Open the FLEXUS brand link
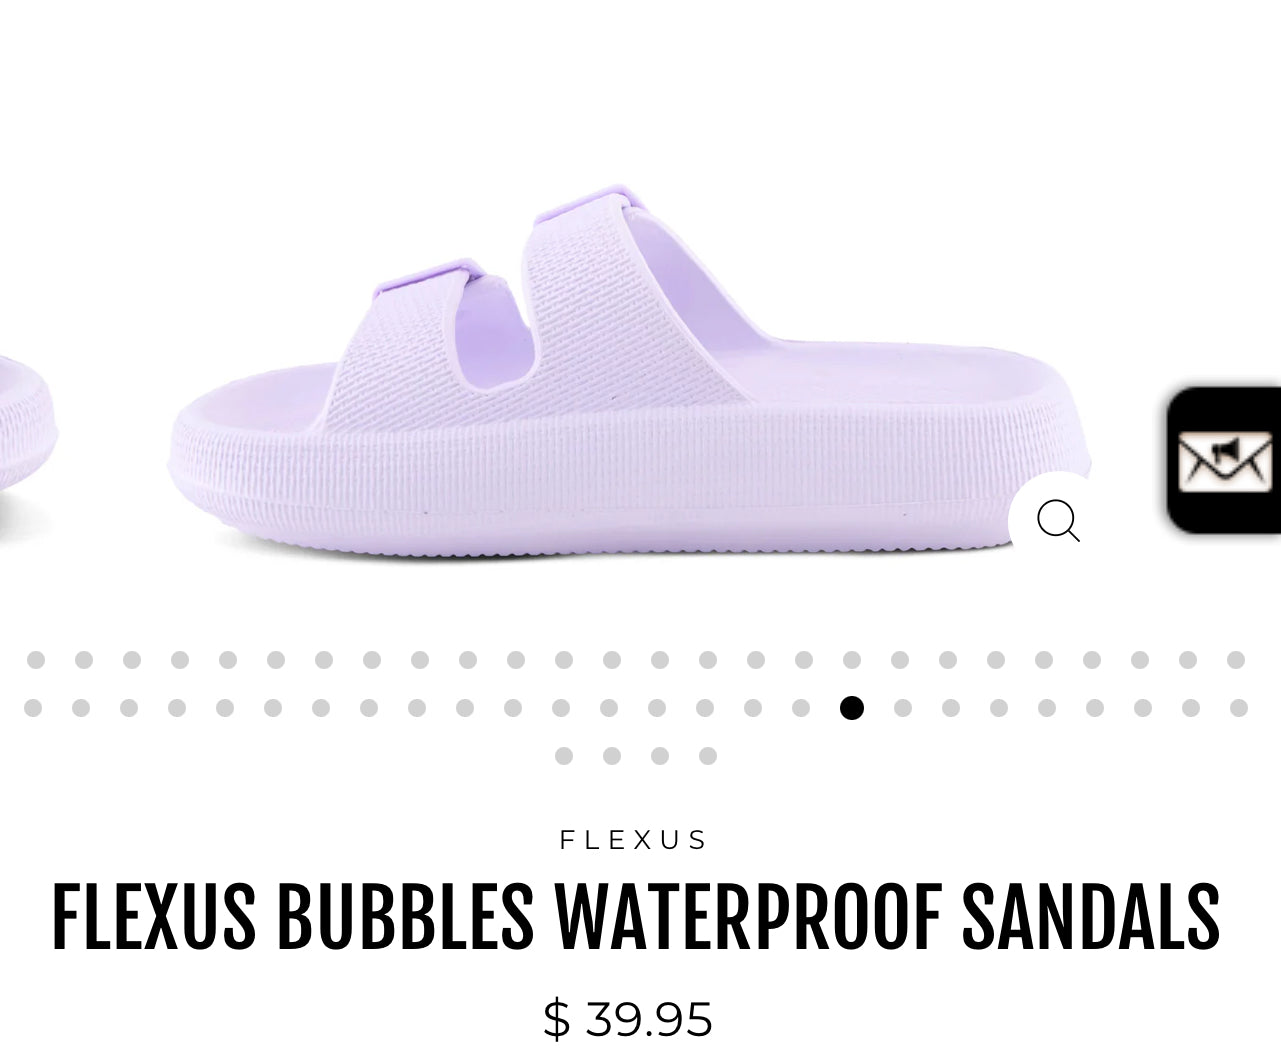Image resolution: width=1281 pixels, height=1061 pixels. (x=634, y=840)
